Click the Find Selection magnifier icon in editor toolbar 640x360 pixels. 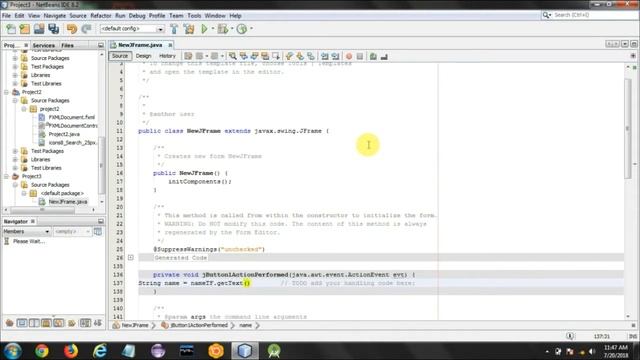tap(233, 56)
